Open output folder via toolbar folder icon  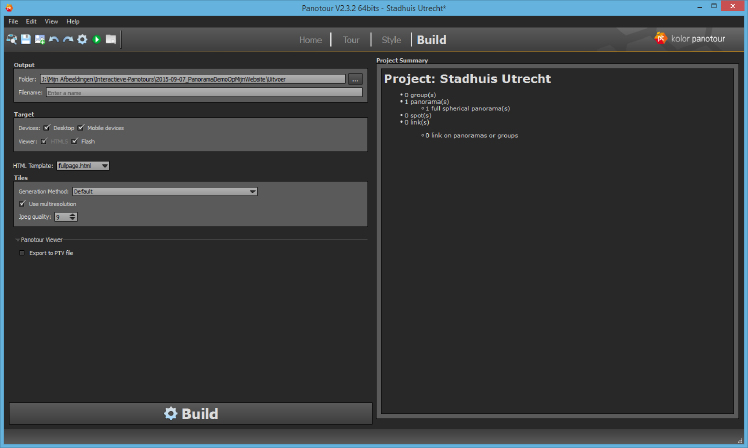[x=111, y=40]
